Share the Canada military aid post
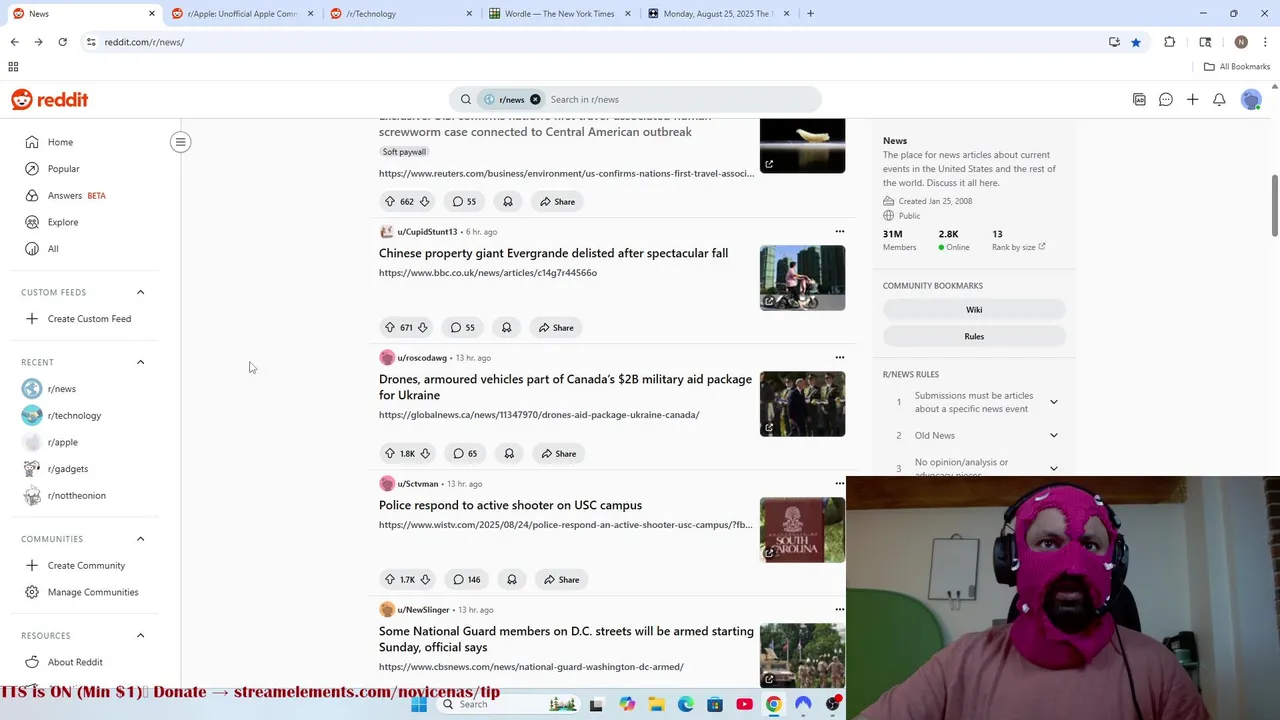 (558, 453)
